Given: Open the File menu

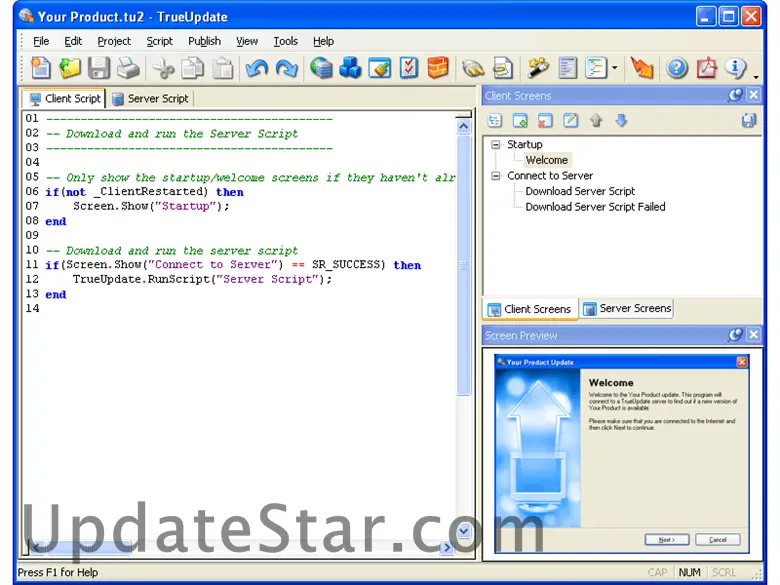Looking at the screenshot, I should pyautogui.click(x=41, y=41).
